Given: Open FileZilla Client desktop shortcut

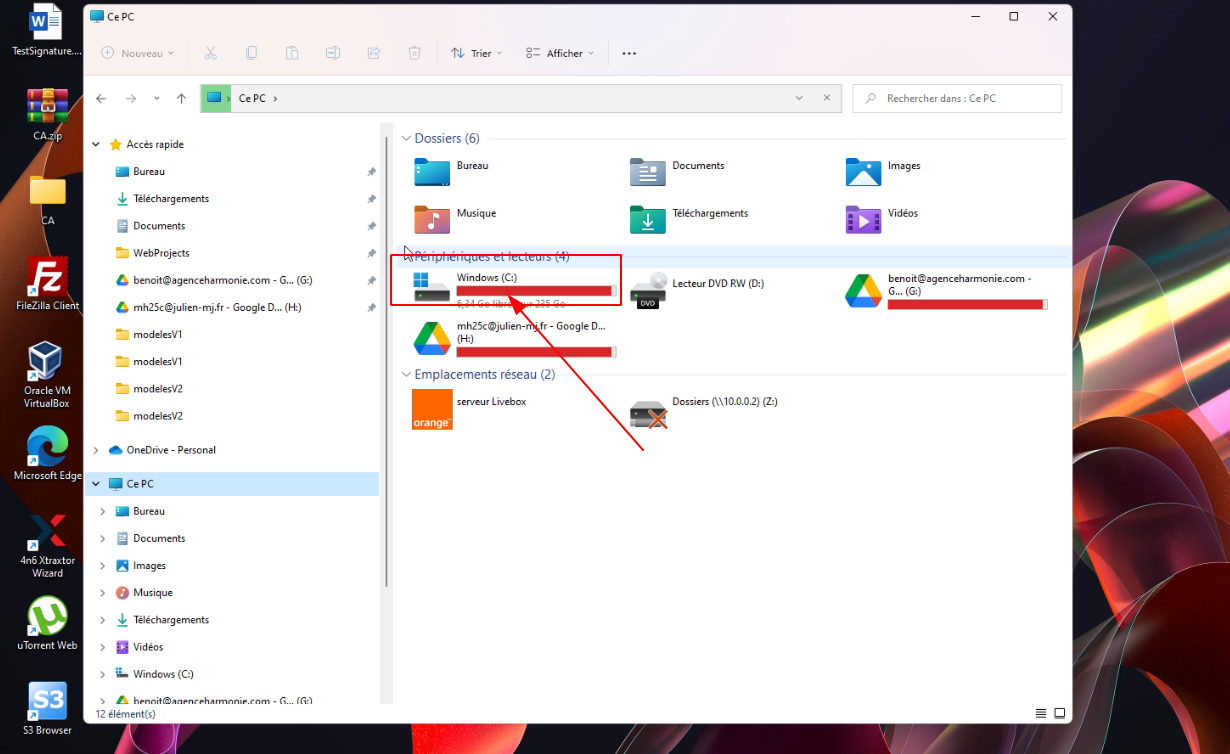Looking at the screenshot, I should click(x=47, y=284).
